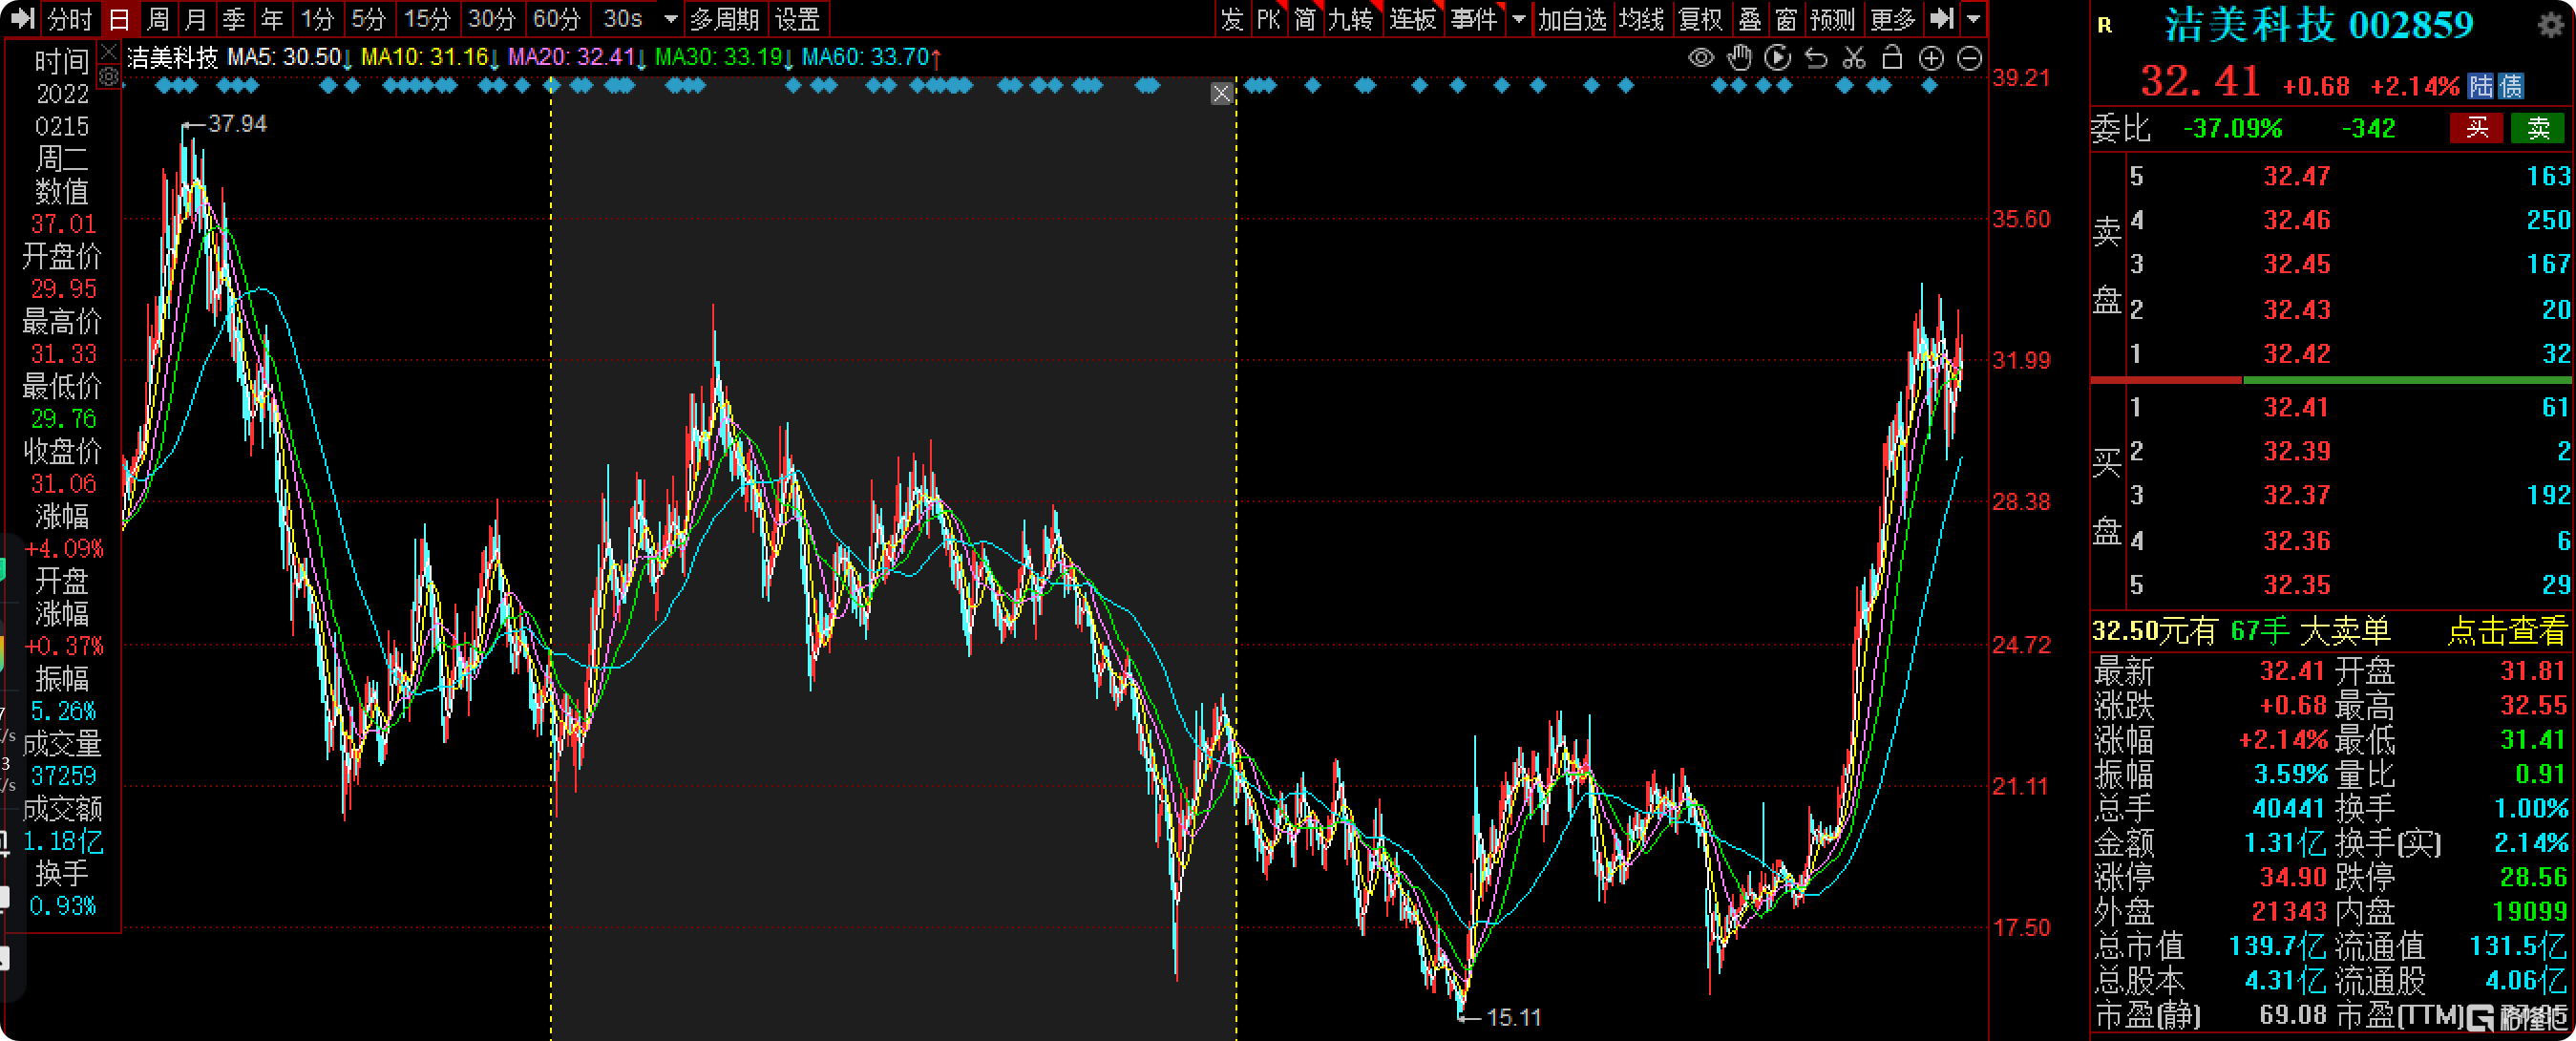The image size is (2576, 1041).
Task: Click the red 买 buy button
Action: point(2476,128)
